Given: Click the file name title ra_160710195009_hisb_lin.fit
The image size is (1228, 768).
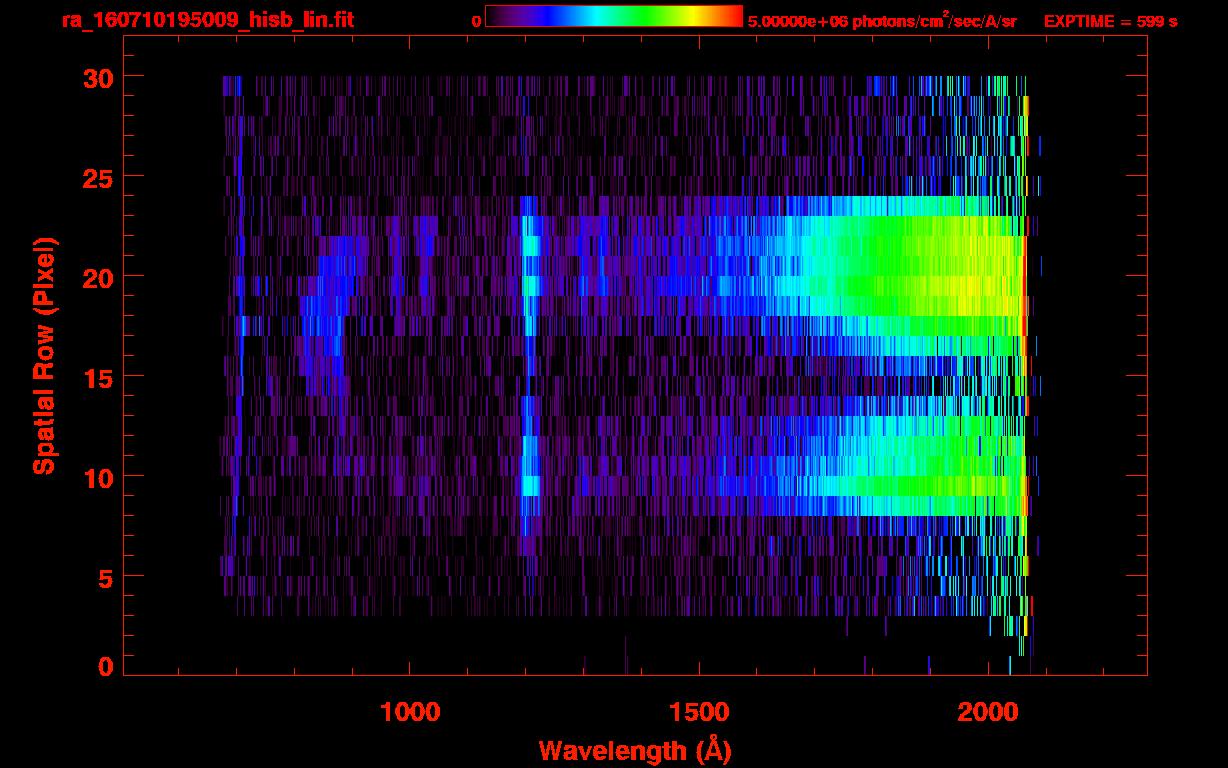Looking at the screenshot, I should [207, 20].
